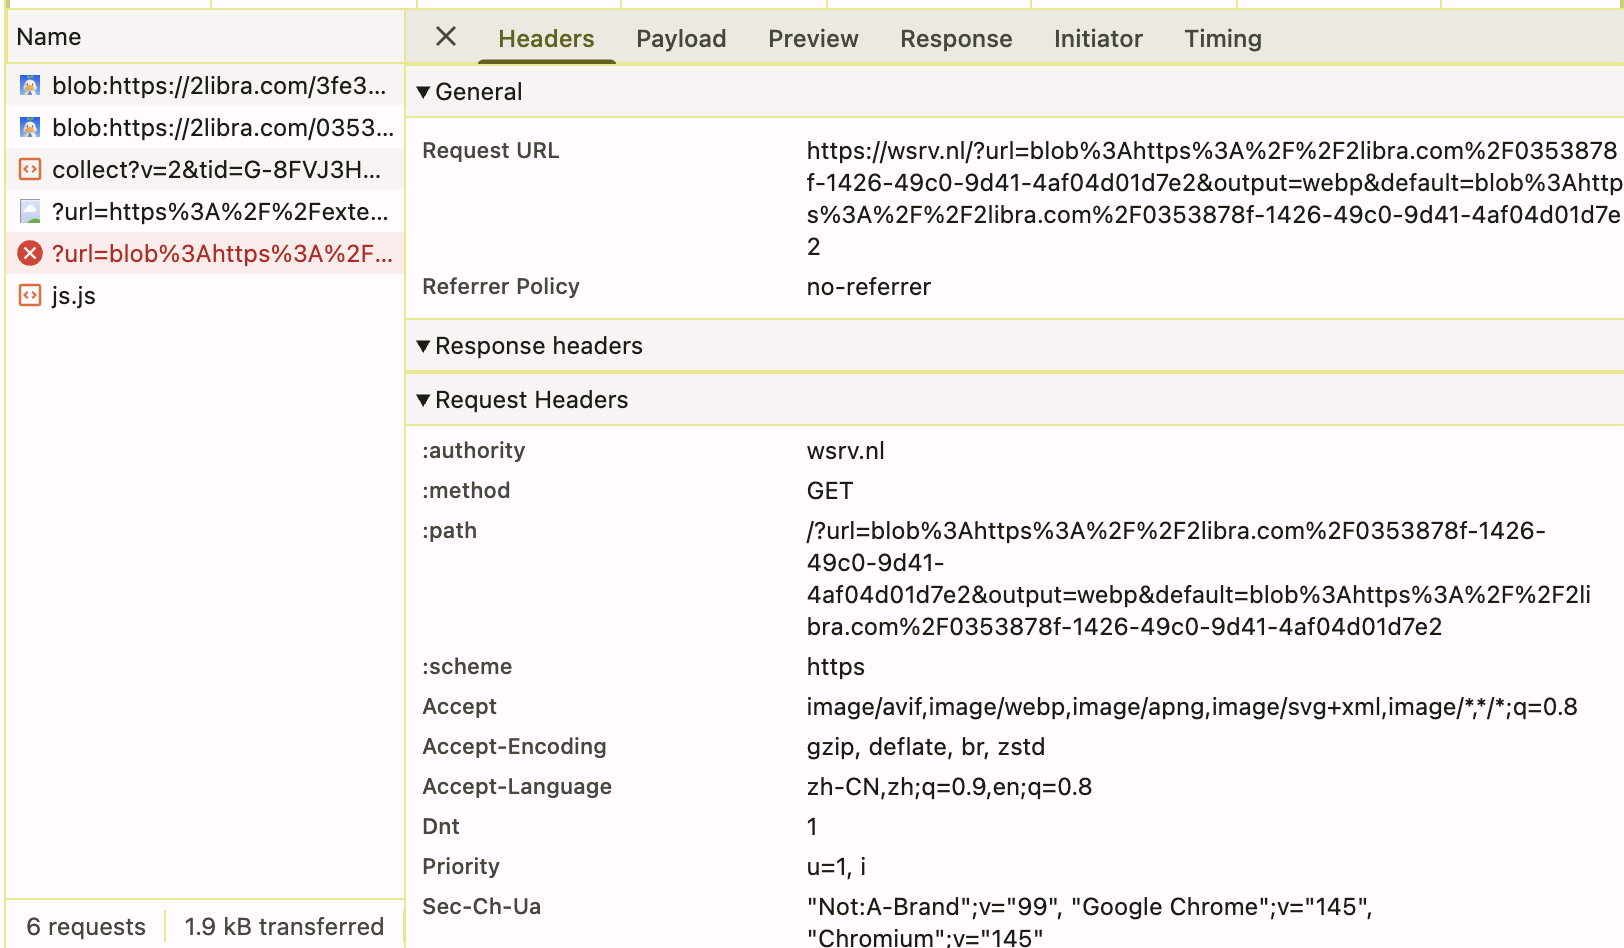The width and height of the screenshot is (1624, 948).
Task: Click the image icon beside ?url=https request
Action: [x=30, y=212]
